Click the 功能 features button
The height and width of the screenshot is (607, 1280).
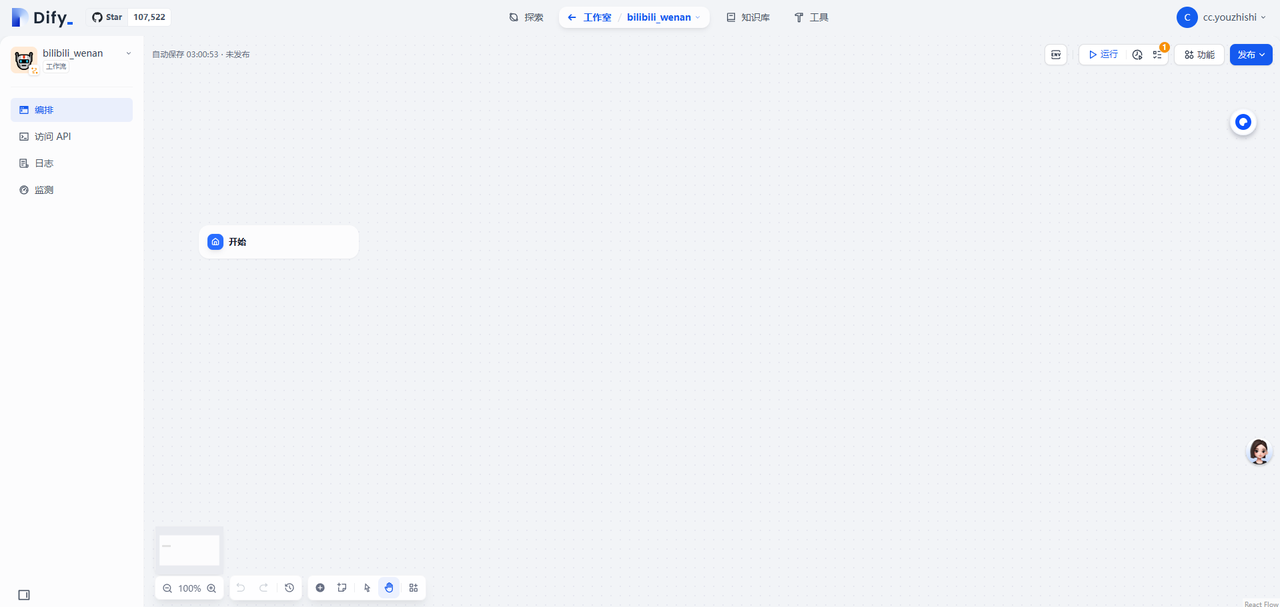coord(1199,55)
